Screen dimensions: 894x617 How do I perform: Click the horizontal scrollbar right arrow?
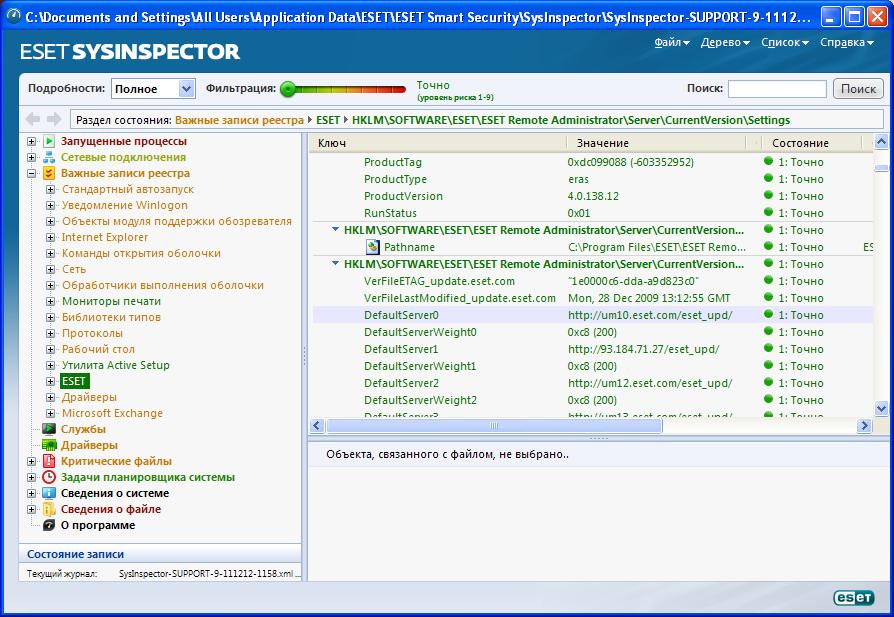(x=864, y=425)
